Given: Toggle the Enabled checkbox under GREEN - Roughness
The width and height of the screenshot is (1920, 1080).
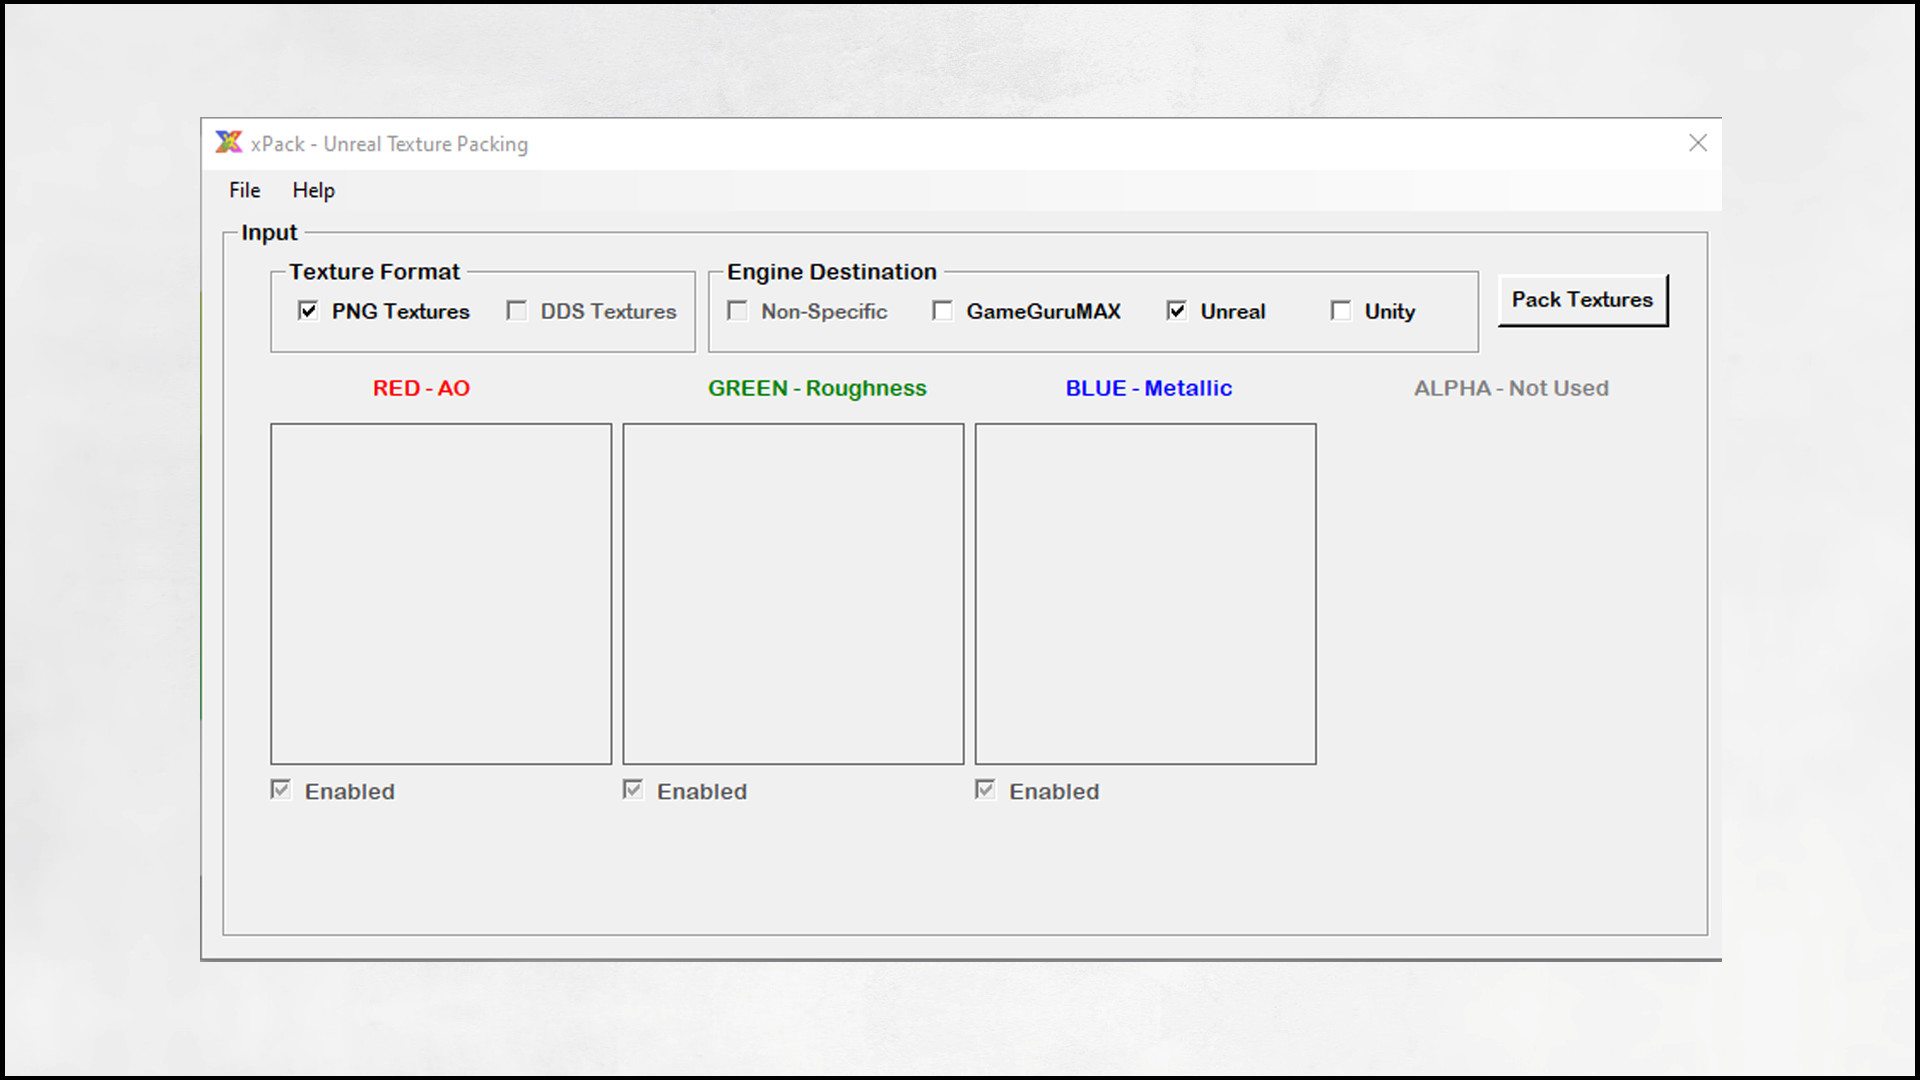Looking at the screenshot, I should point(633,789).
